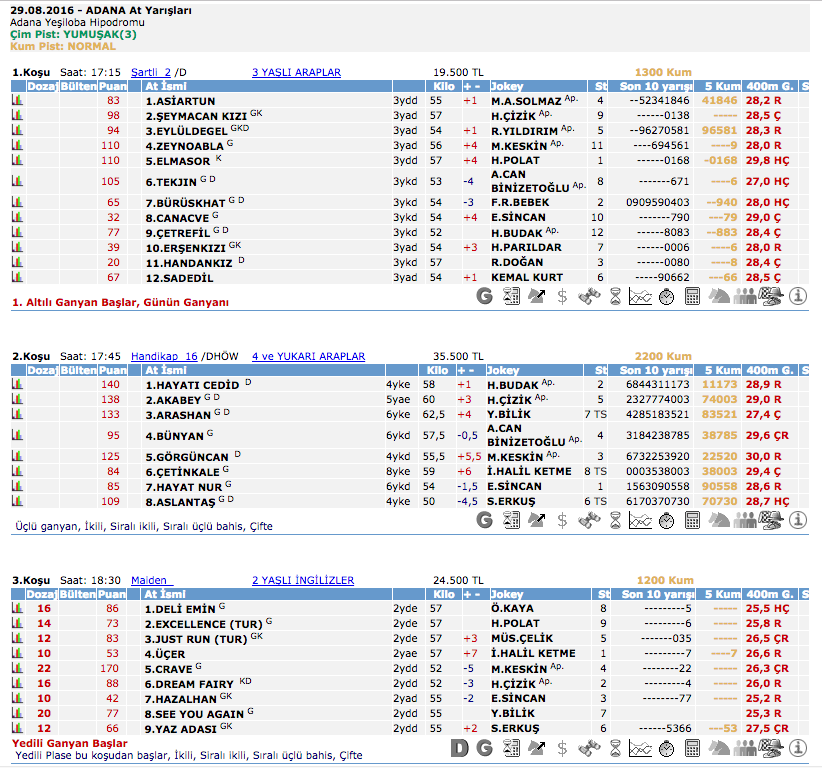Click the calculator icon under race 3
This screenshot has width=822, height=768.
point(693,747)
